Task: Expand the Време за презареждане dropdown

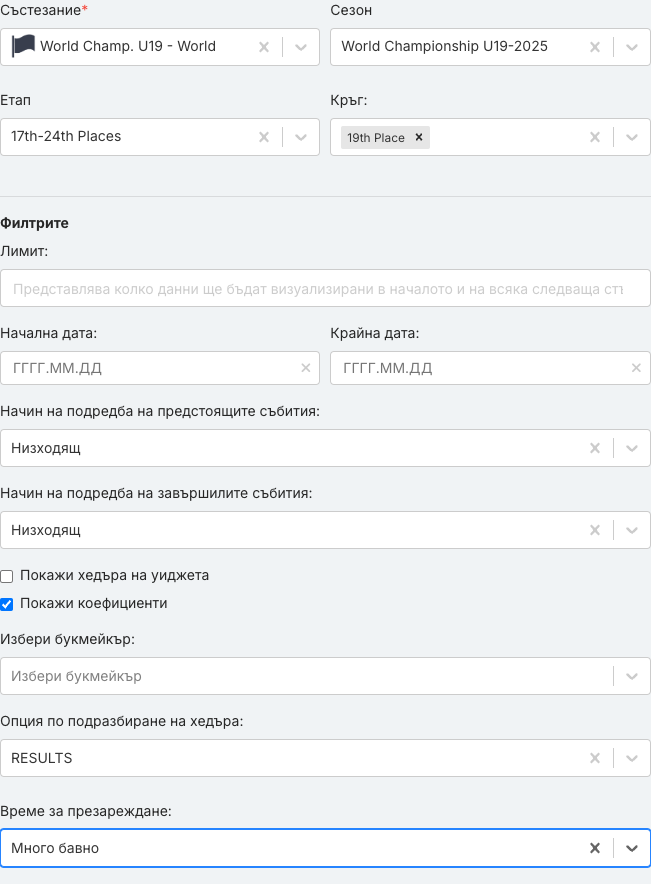Action: click(x=632, y=848)
